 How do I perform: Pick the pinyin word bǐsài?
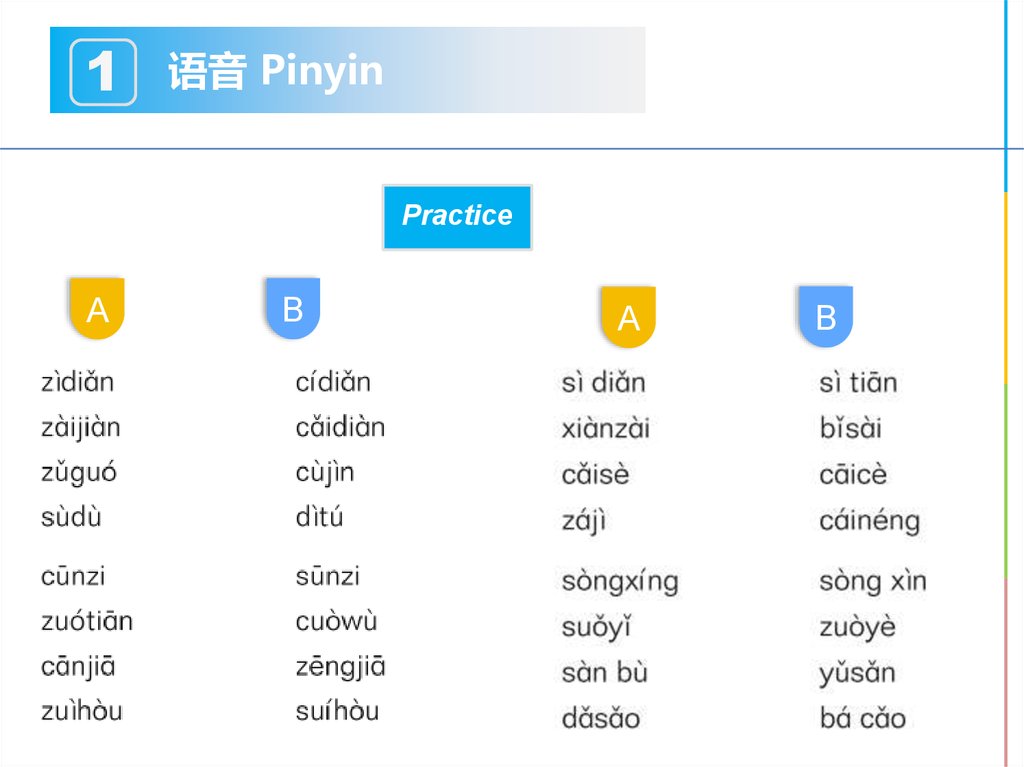[x=850, y=429]
